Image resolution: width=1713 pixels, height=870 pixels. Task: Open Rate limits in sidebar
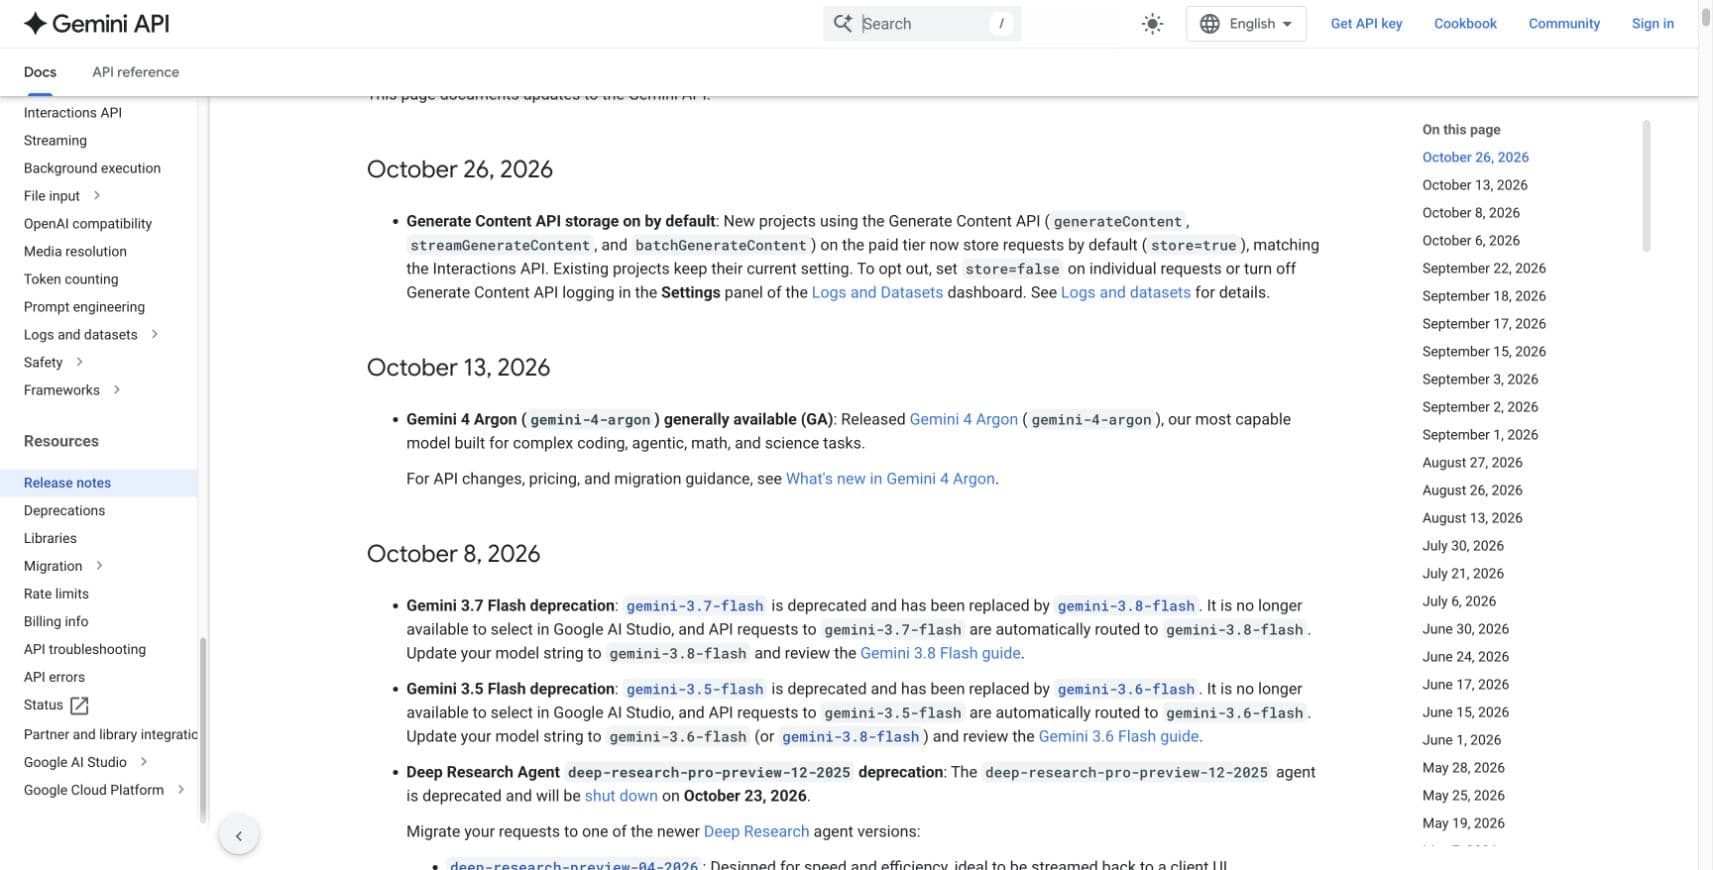coord(56,594)
